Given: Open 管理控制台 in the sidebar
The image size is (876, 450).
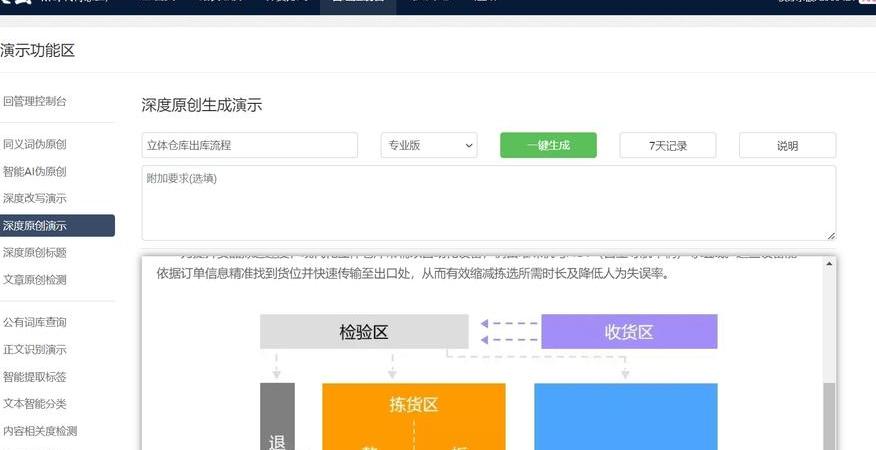Looking at the screenshot, I should [x=35, y=101].
